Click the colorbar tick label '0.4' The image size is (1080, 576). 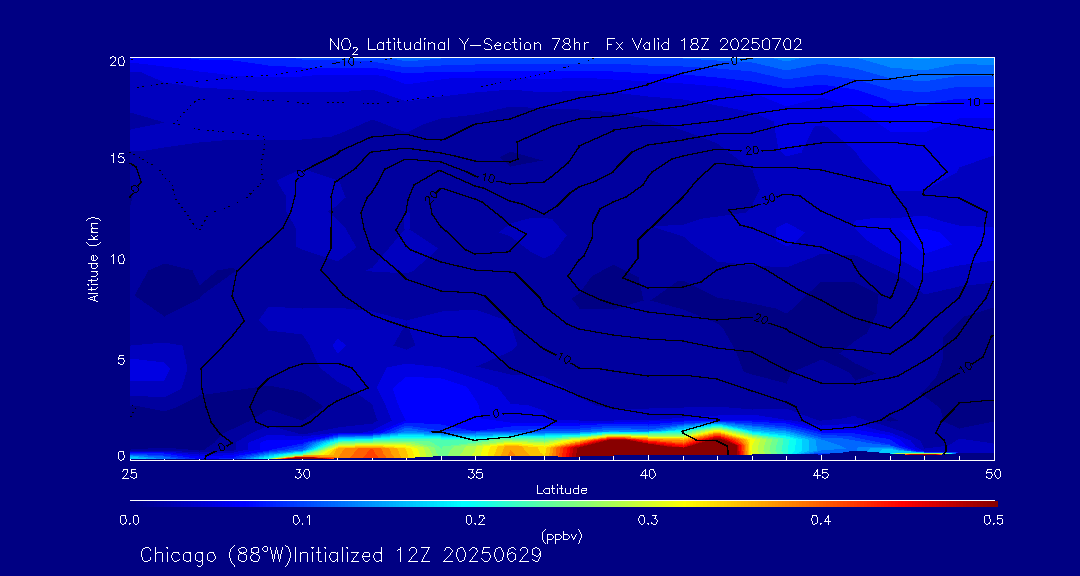pyautogui.click(x=821, y=520)
